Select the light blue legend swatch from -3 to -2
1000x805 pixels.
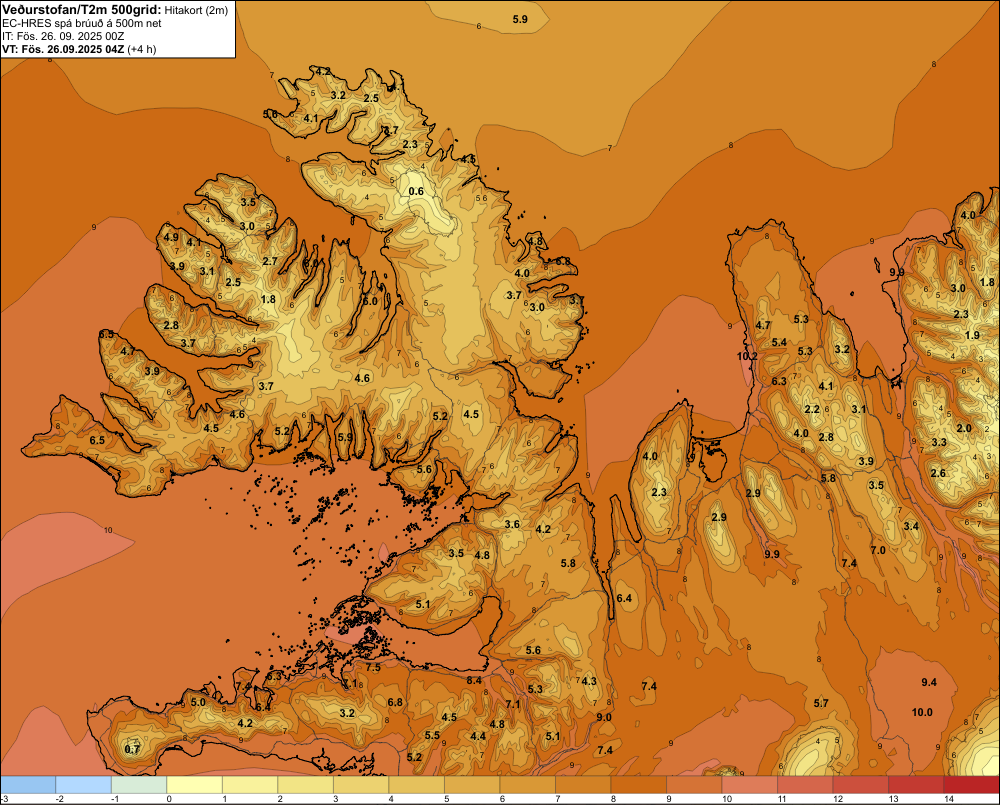[28, 785]
